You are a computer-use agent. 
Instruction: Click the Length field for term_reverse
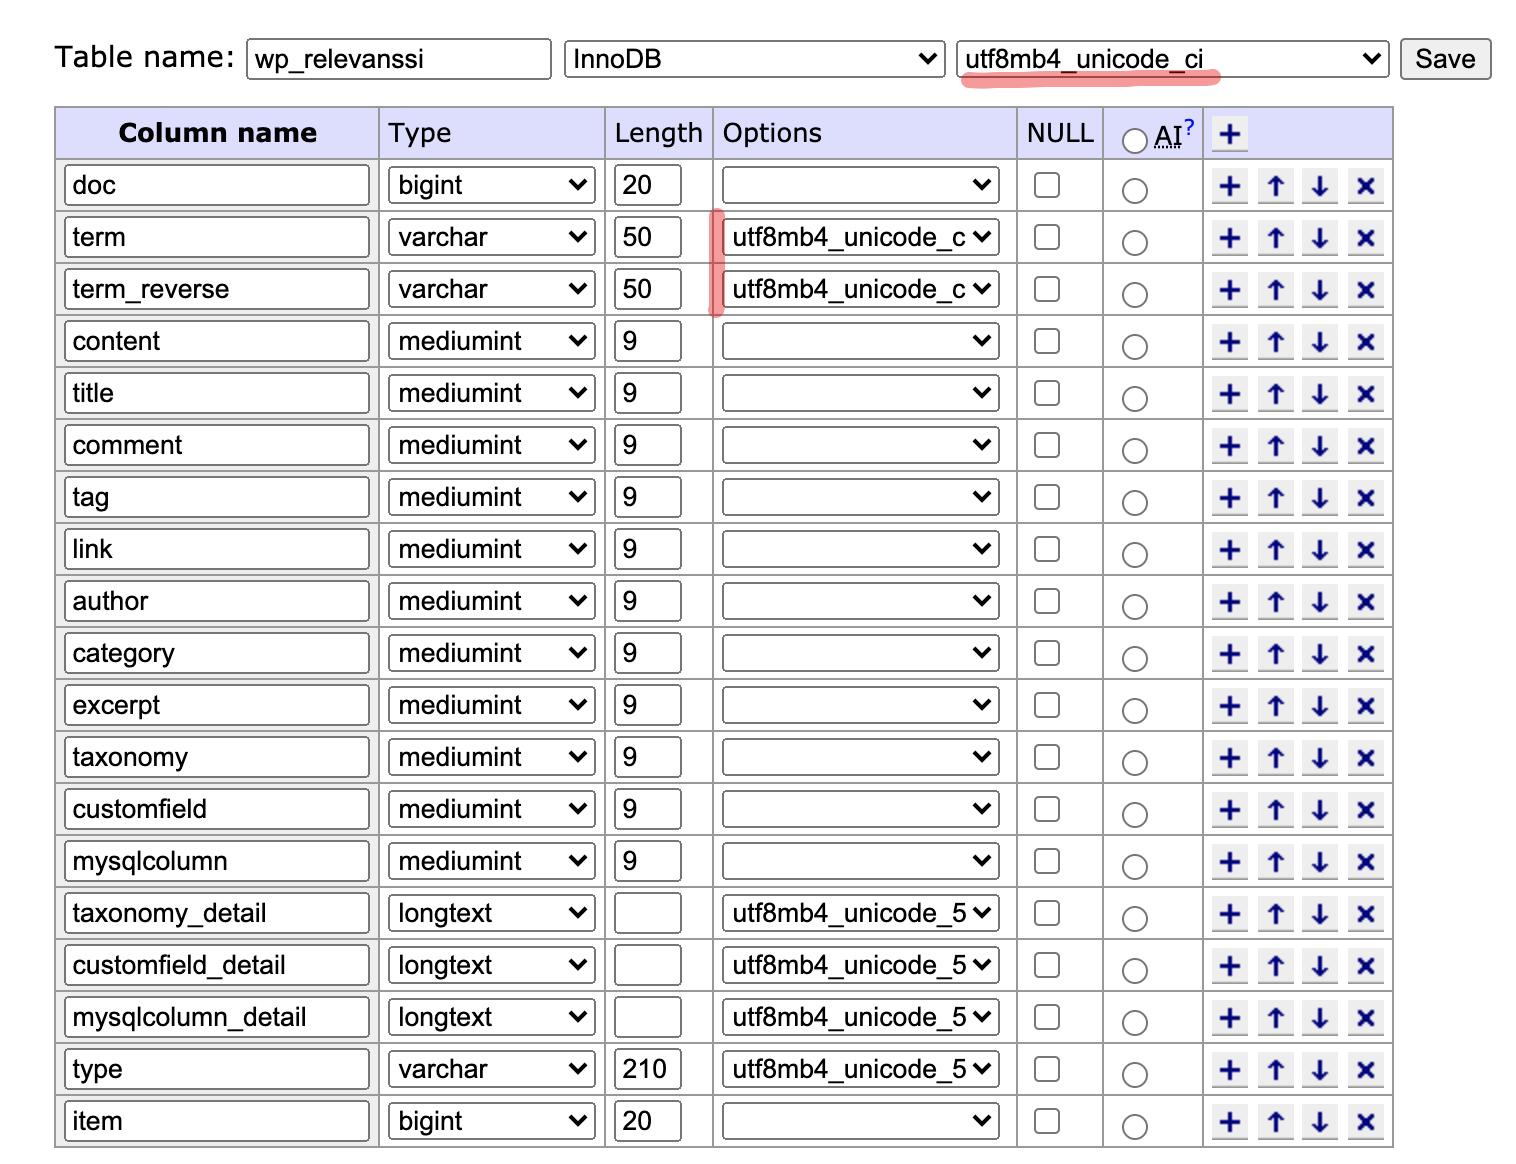(x=647, y=289)
